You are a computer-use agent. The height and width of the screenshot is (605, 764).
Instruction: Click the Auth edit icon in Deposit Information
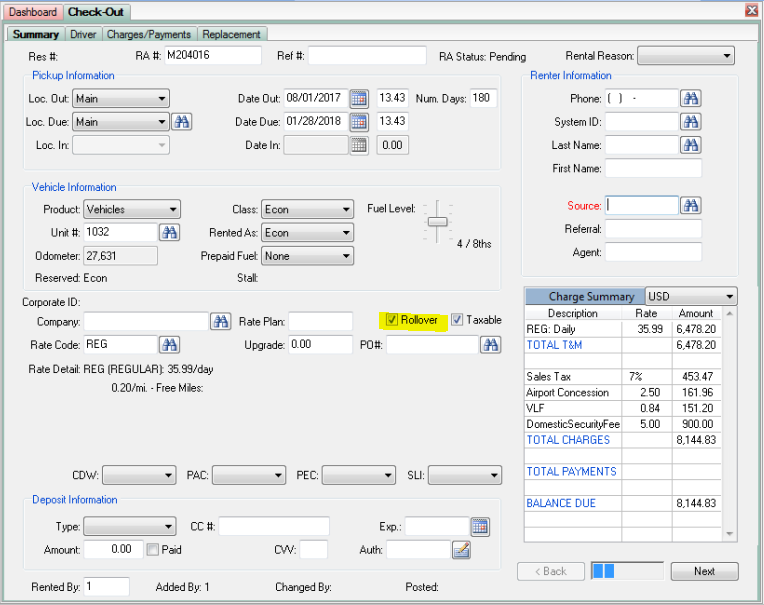(x=461, y=549)
